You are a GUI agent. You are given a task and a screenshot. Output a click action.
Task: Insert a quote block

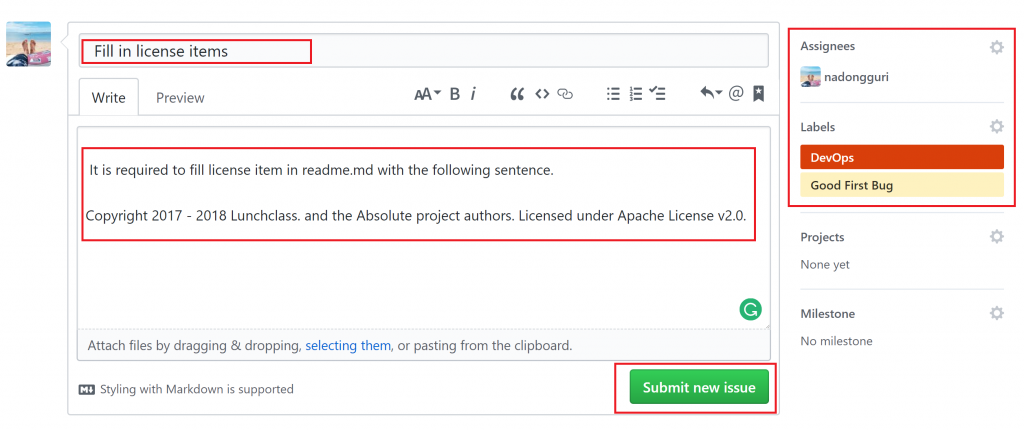tap(517, 94)
